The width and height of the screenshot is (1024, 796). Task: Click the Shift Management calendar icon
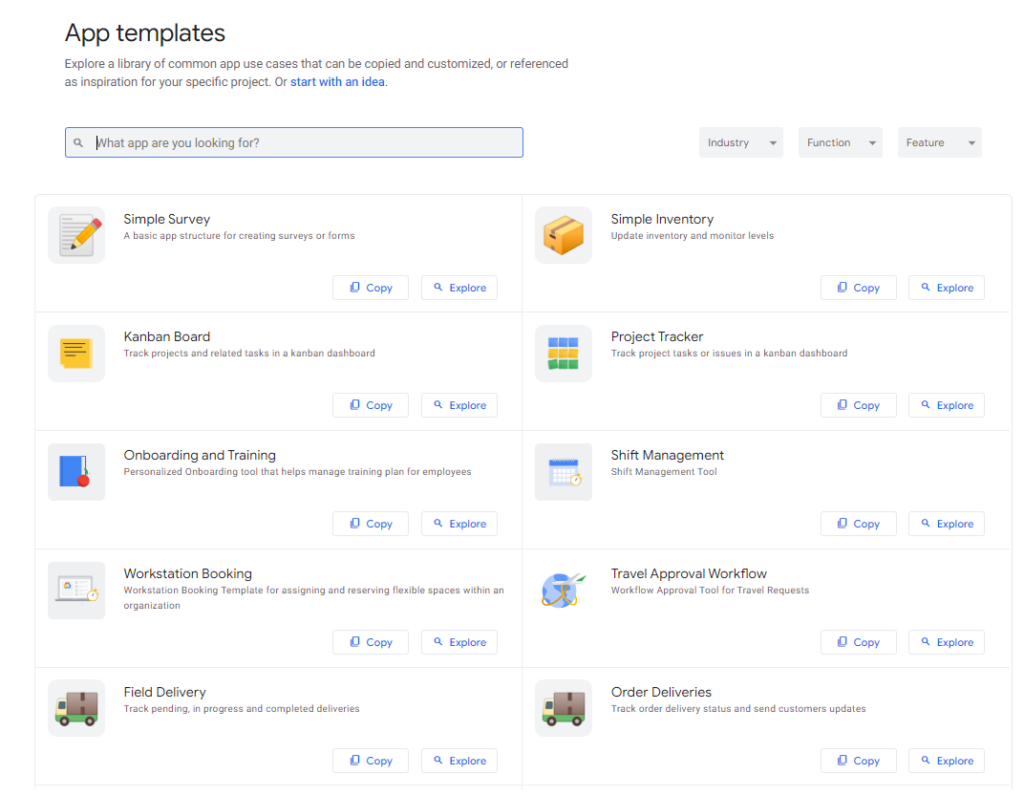(x=563, y=471)
